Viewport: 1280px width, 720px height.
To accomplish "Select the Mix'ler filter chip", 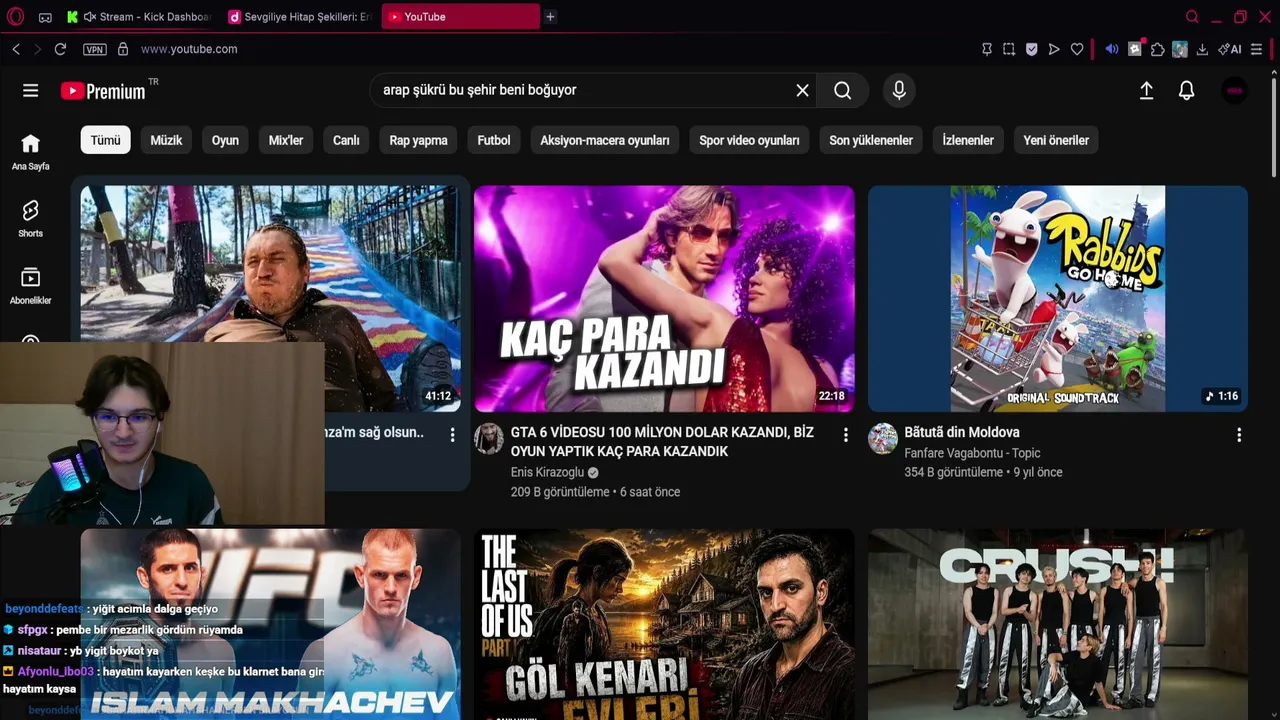I will coord(286,140).
